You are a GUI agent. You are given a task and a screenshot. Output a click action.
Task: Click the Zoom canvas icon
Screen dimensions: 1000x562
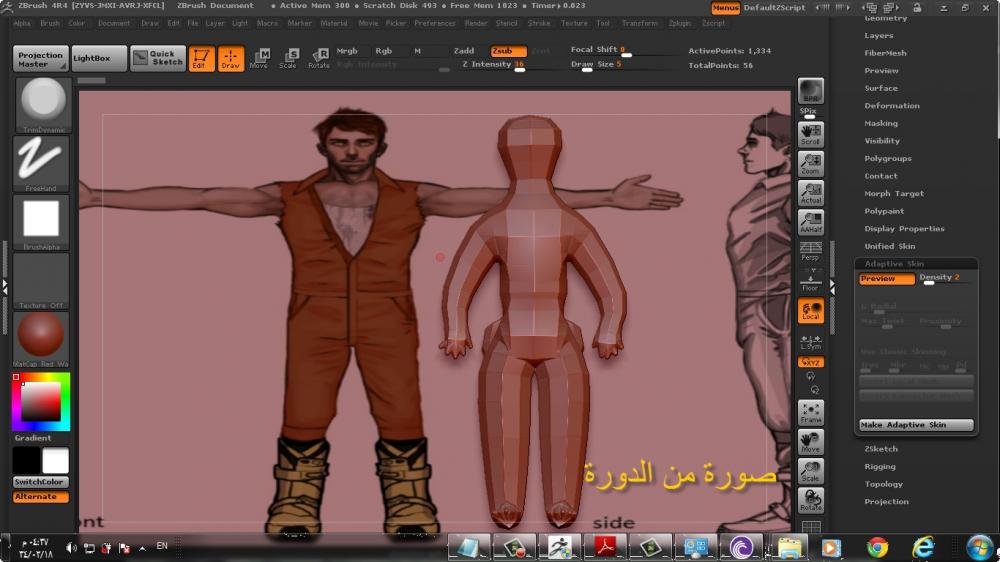click(x=811, y=163)
